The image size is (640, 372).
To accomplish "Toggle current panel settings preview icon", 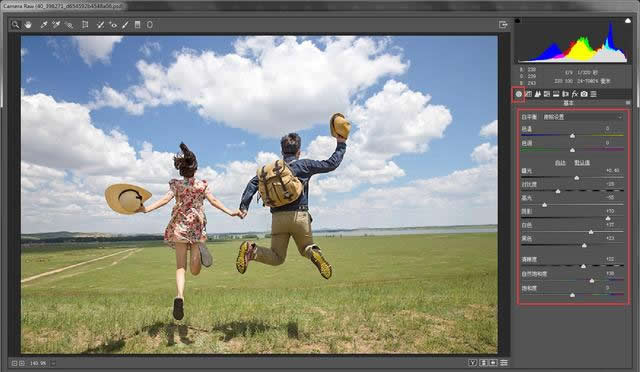I will 504,363.
